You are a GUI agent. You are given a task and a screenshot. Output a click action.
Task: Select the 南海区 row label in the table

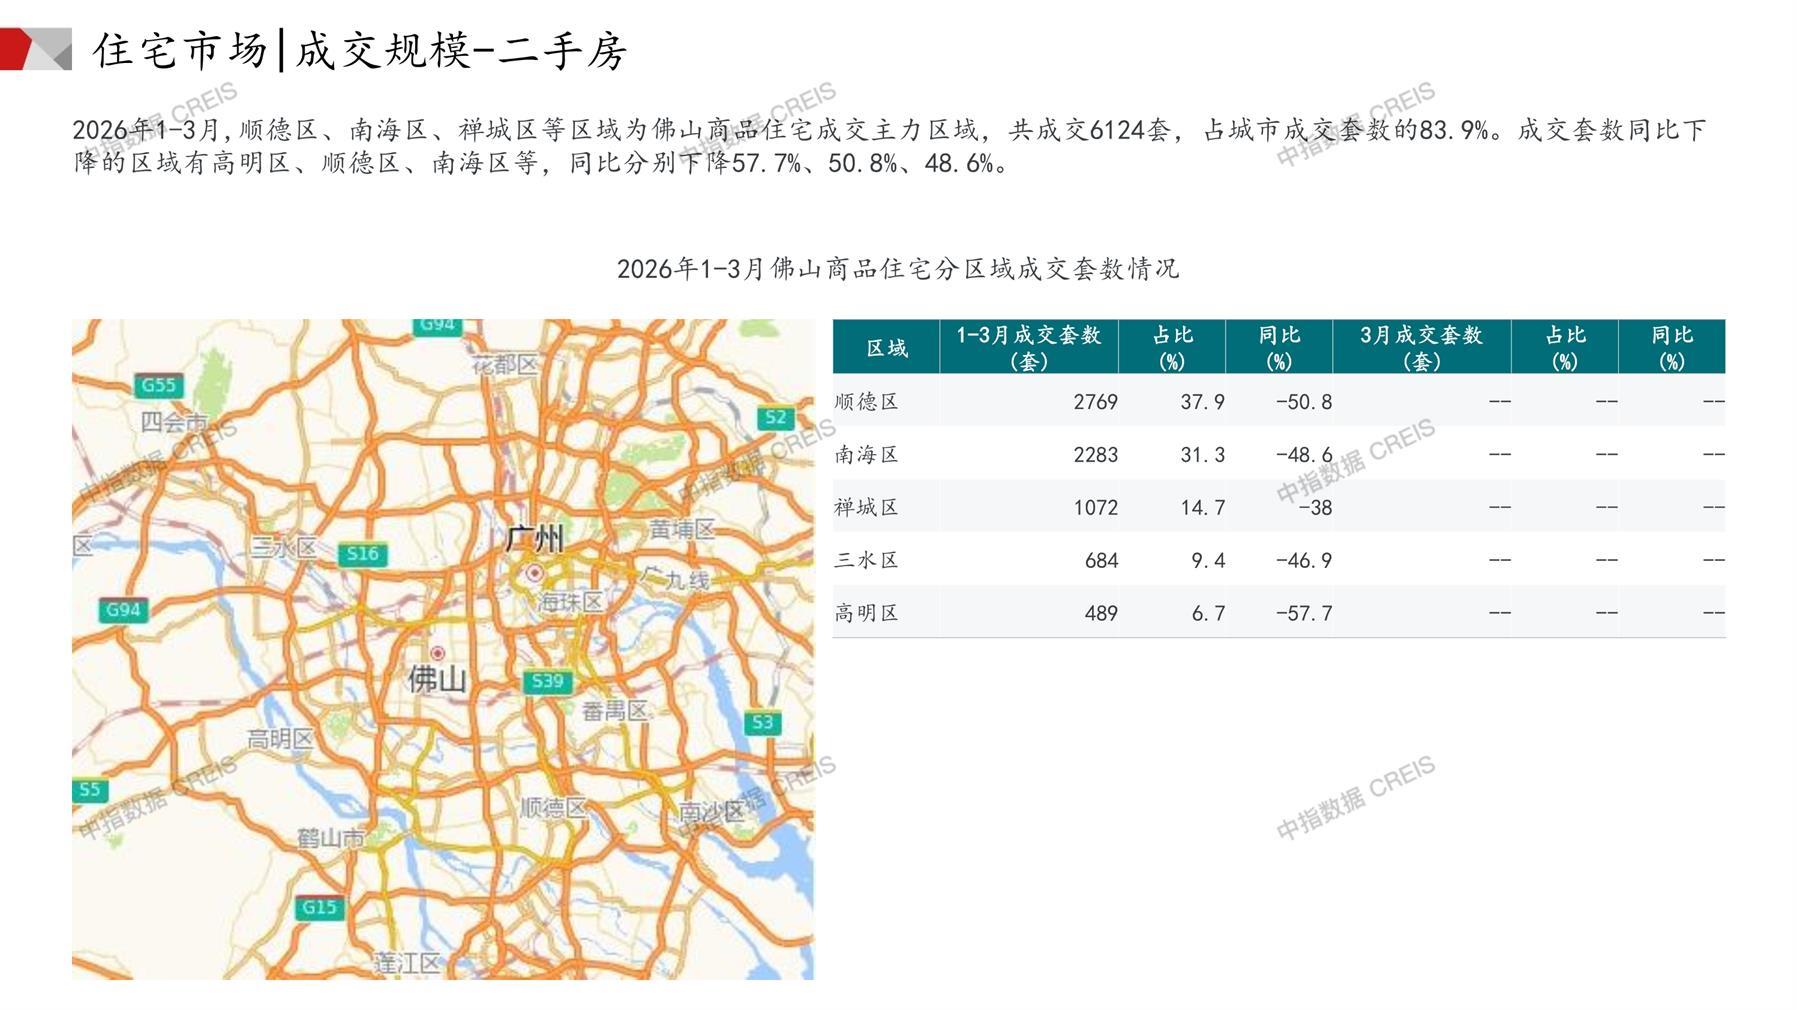tap(867, 454)
